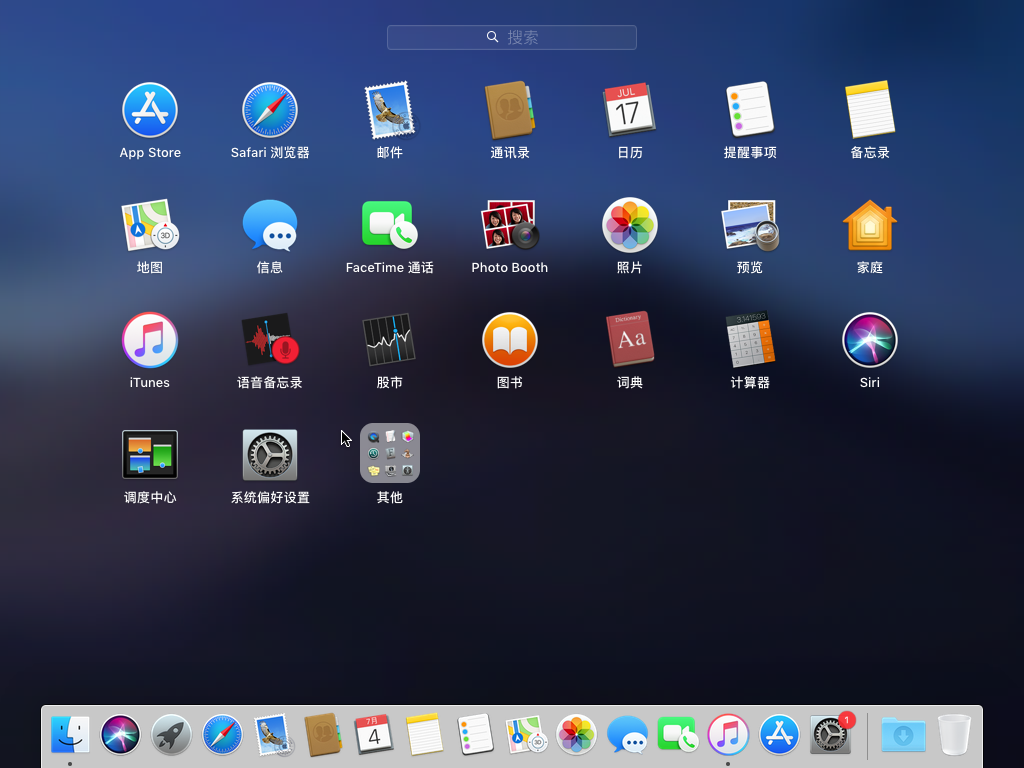Expand the 其他 folder
The height and width of the screenshot is (768, 1024).
pos(390,453)
